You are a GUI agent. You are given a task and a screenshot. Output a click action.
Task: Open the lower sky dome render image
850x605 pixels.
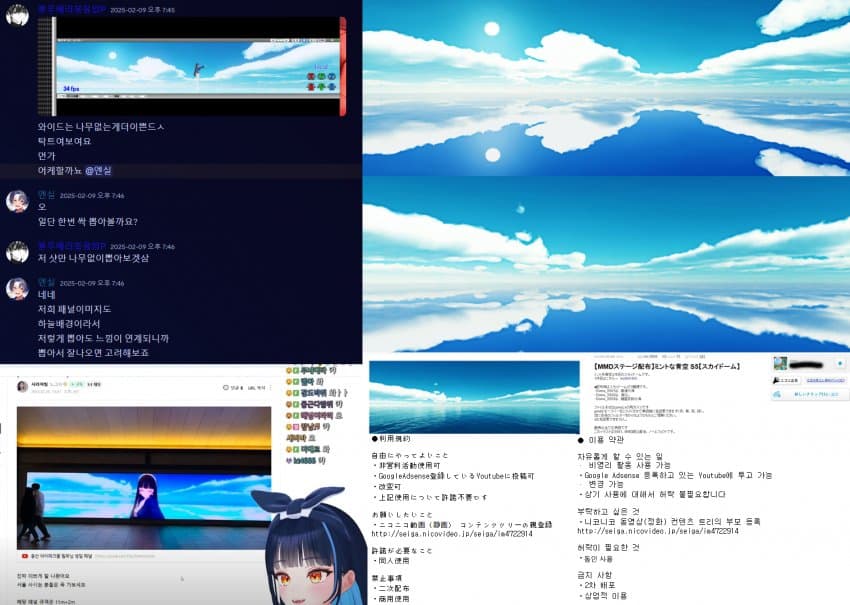click(x=606, y=265)
